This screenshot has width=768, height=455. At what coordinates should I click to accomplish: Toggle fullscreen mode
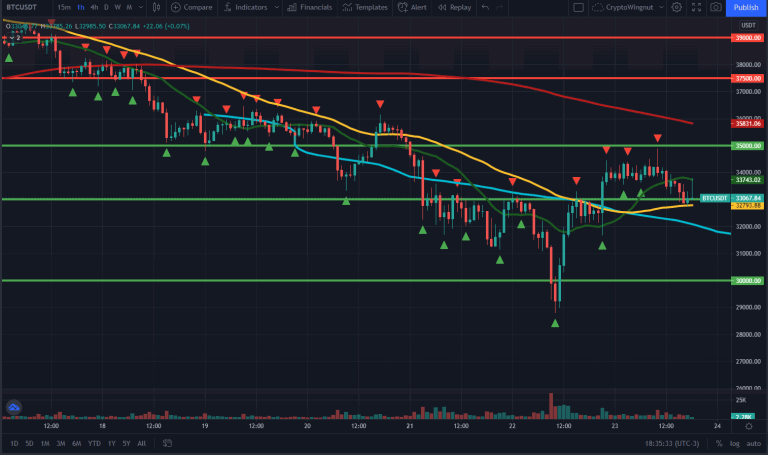click(x=696, y=7)
